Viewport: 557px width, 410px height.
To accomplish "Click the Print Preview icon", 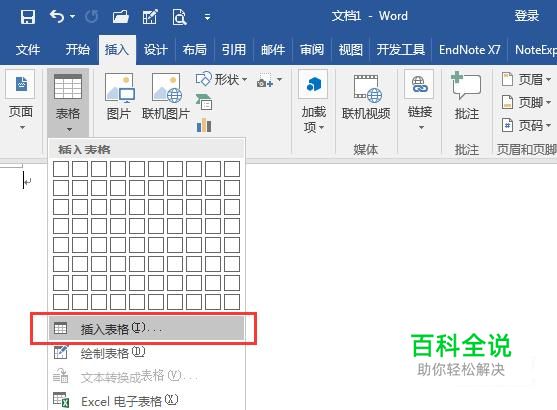I will [x=179, y=17].
